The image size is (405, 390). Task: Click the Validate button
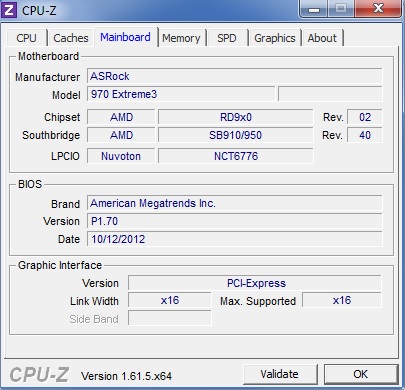[280, 374]
